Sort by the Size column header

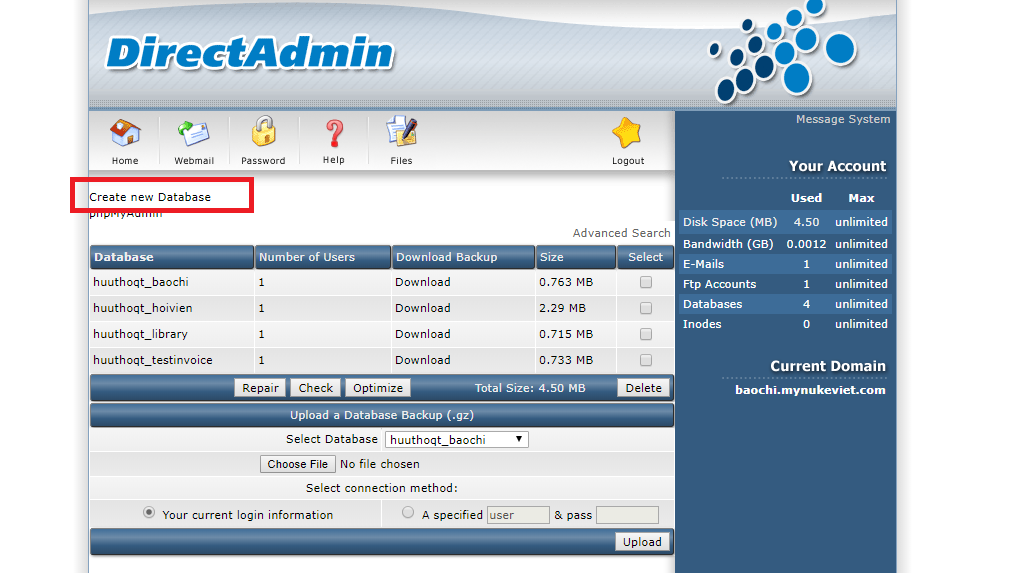(x=552, y=257)
